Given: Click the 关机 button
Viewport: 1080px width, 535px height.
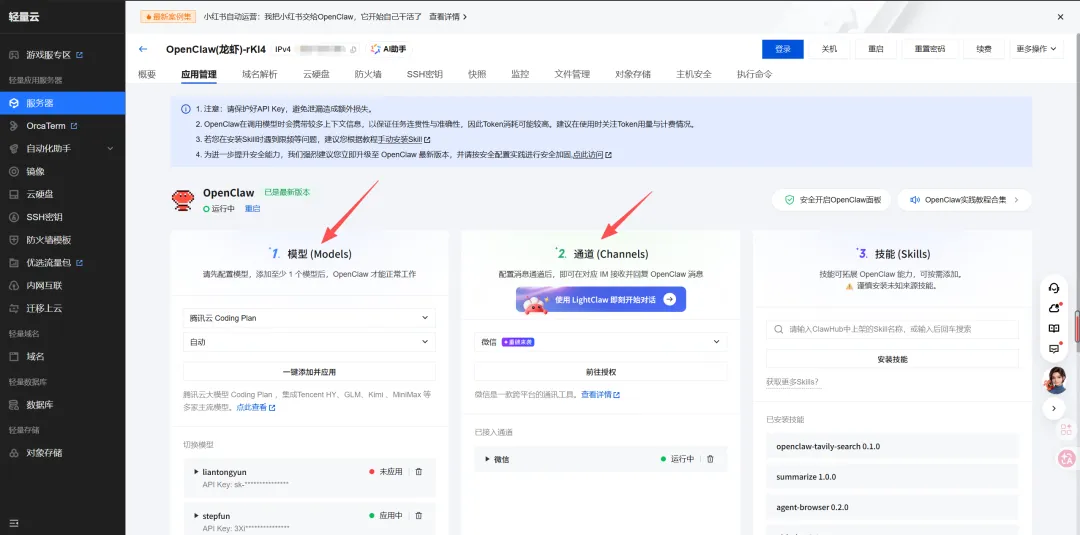Looking at the screenshot, I should 829,49.
